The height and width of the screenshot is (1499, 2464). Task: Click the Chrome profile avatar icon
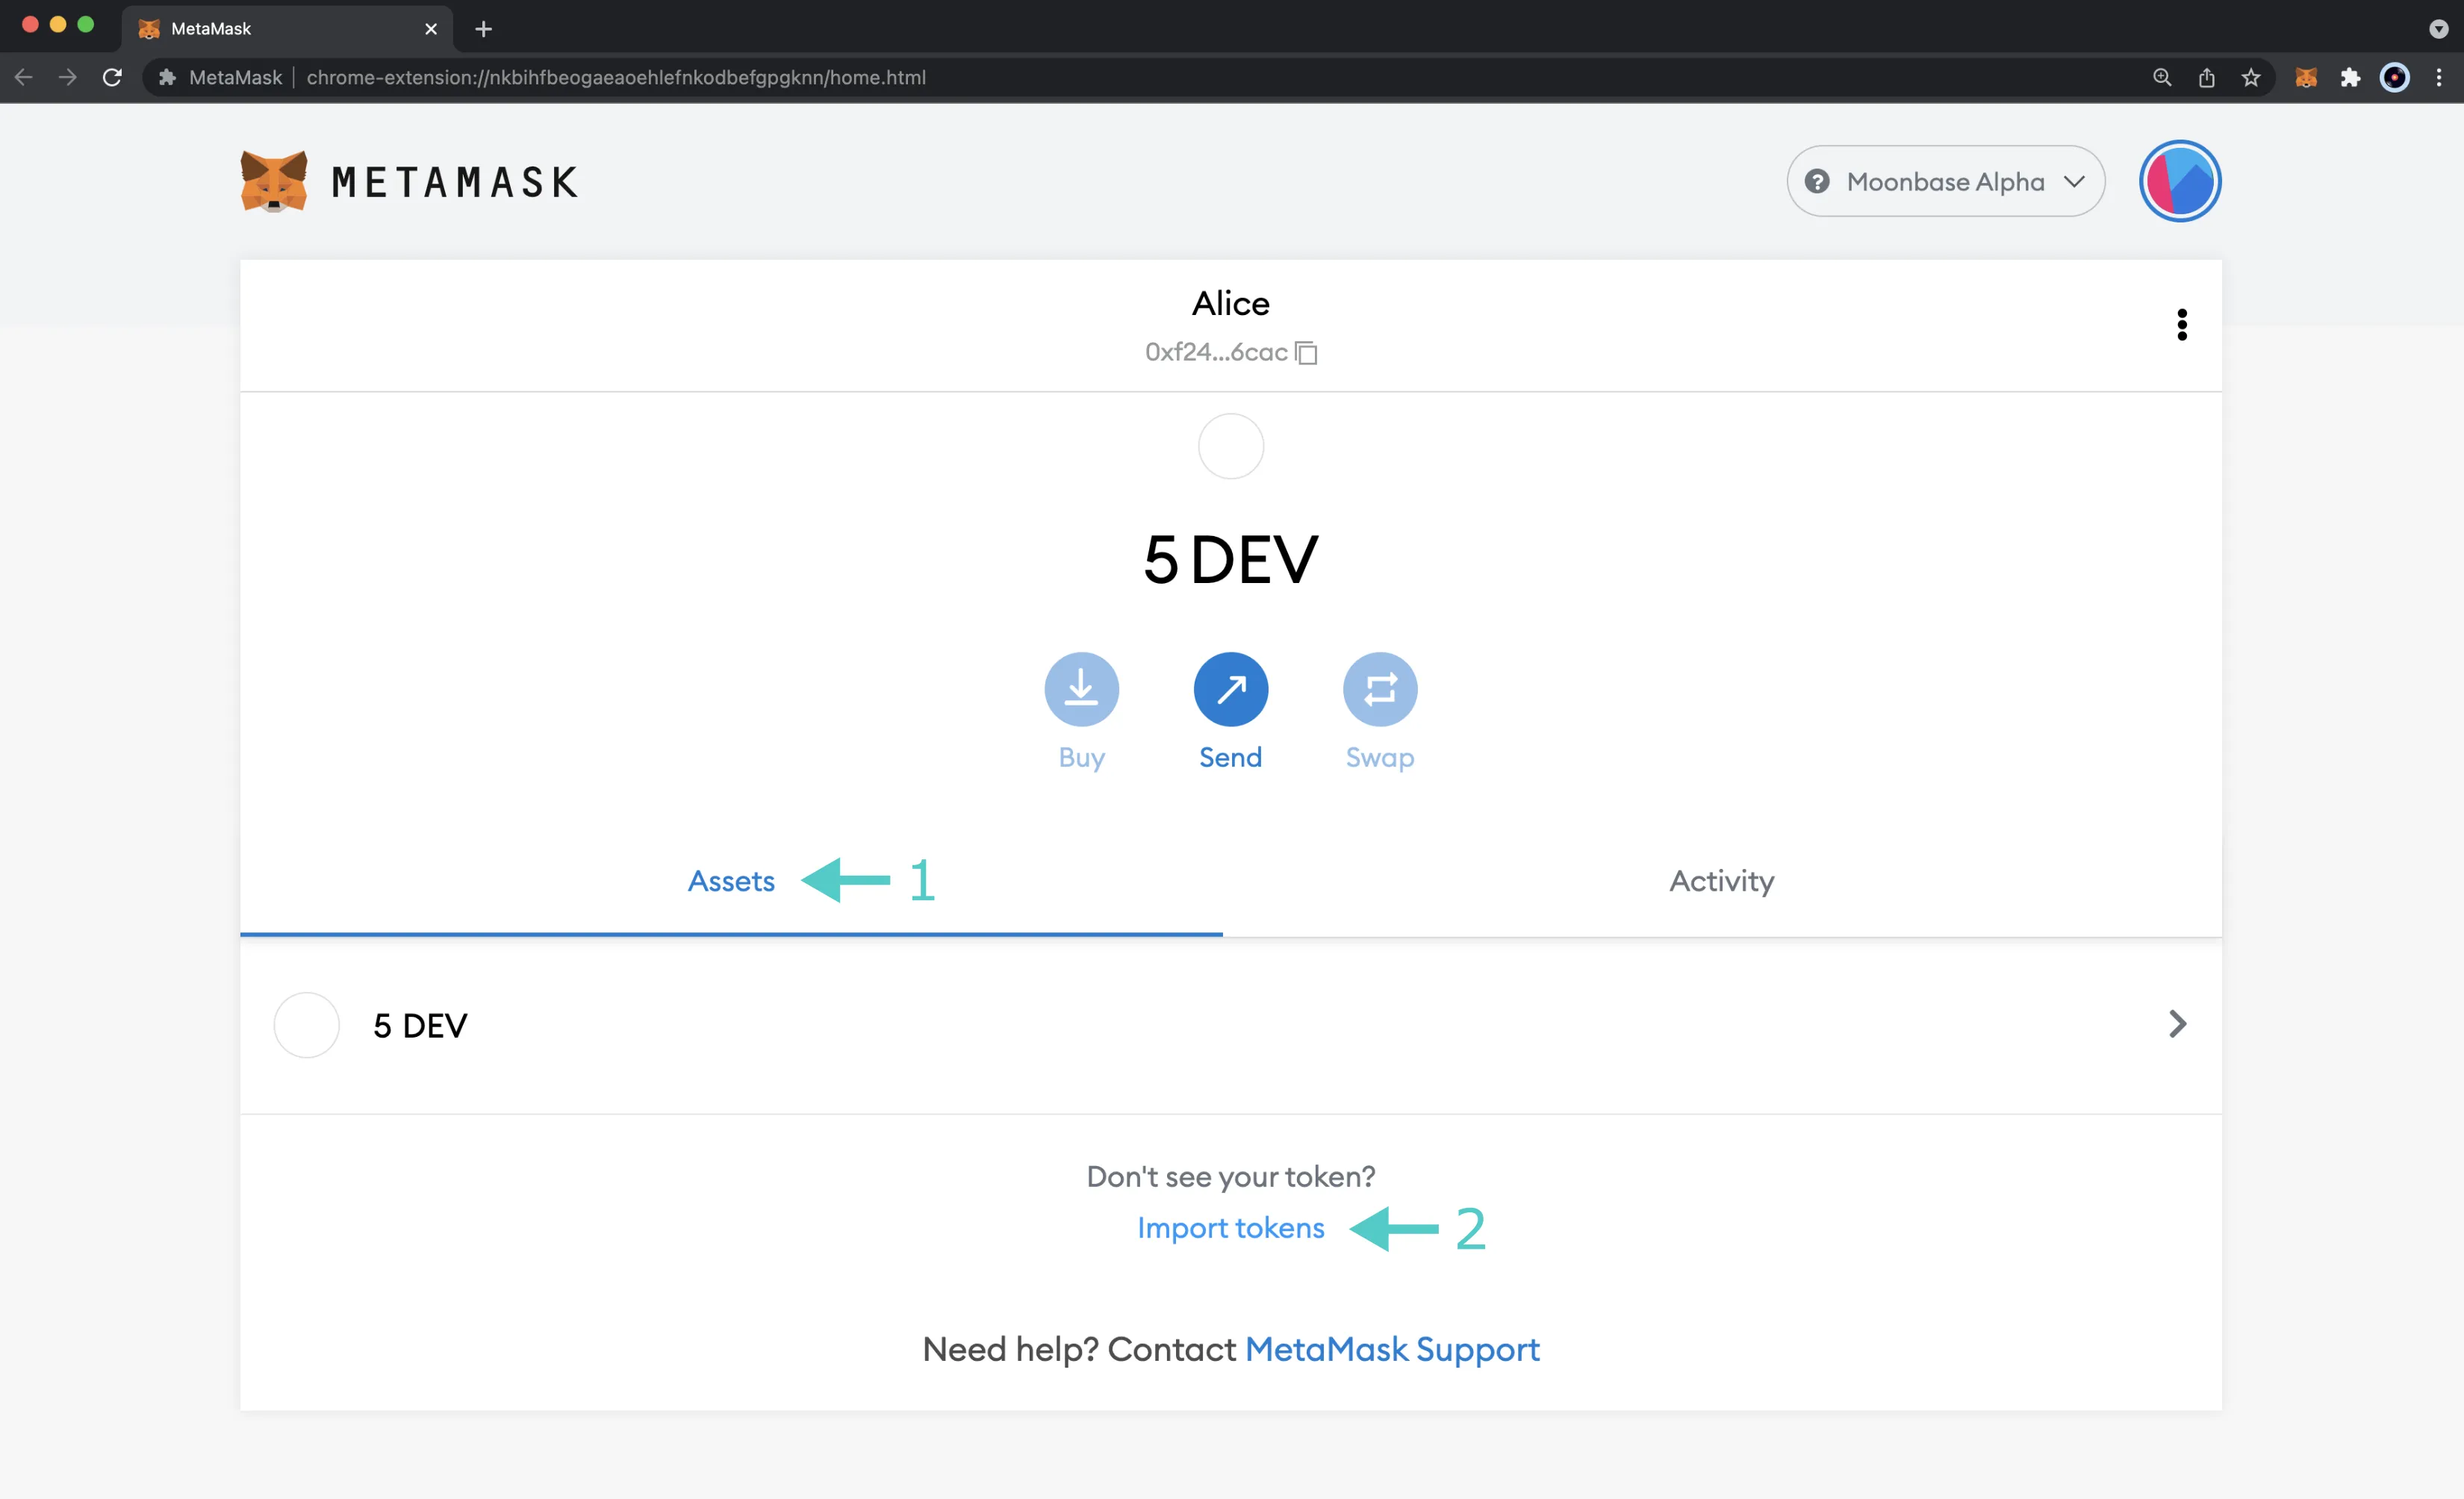pyautogui.click(x=2394, y=77)
